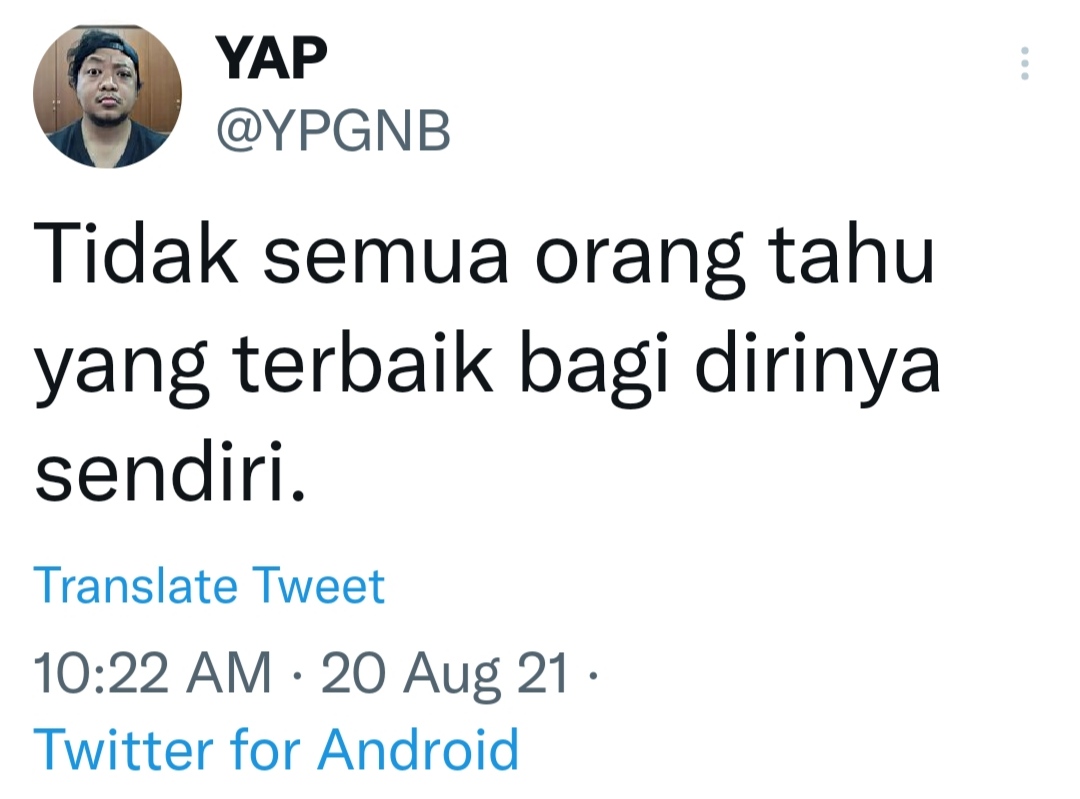Click the word Tidak in the tweet
Image resolution: width=1080 pixels, height=799 pixels.
pos(136,252)
